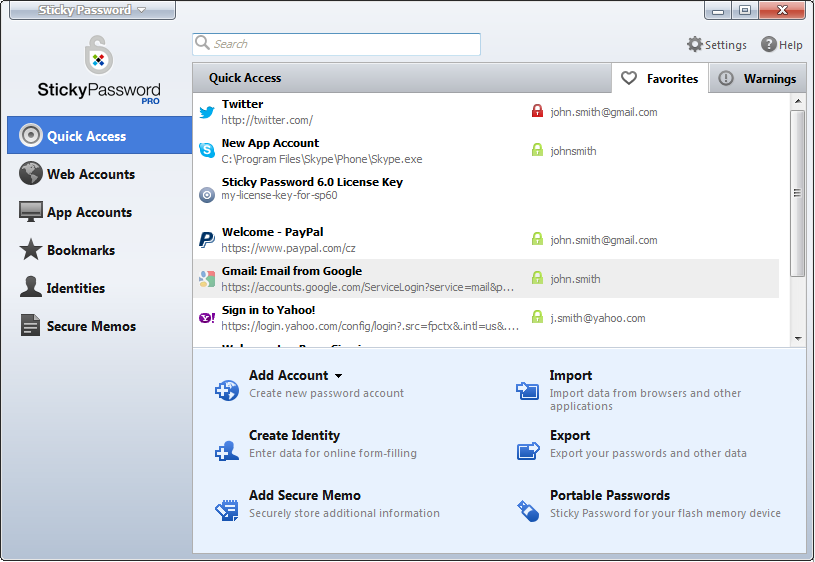The height and width of the screenshot is (562, 815).
Task: Switch to the Favorites tab
Action: [x=660, y=79]
